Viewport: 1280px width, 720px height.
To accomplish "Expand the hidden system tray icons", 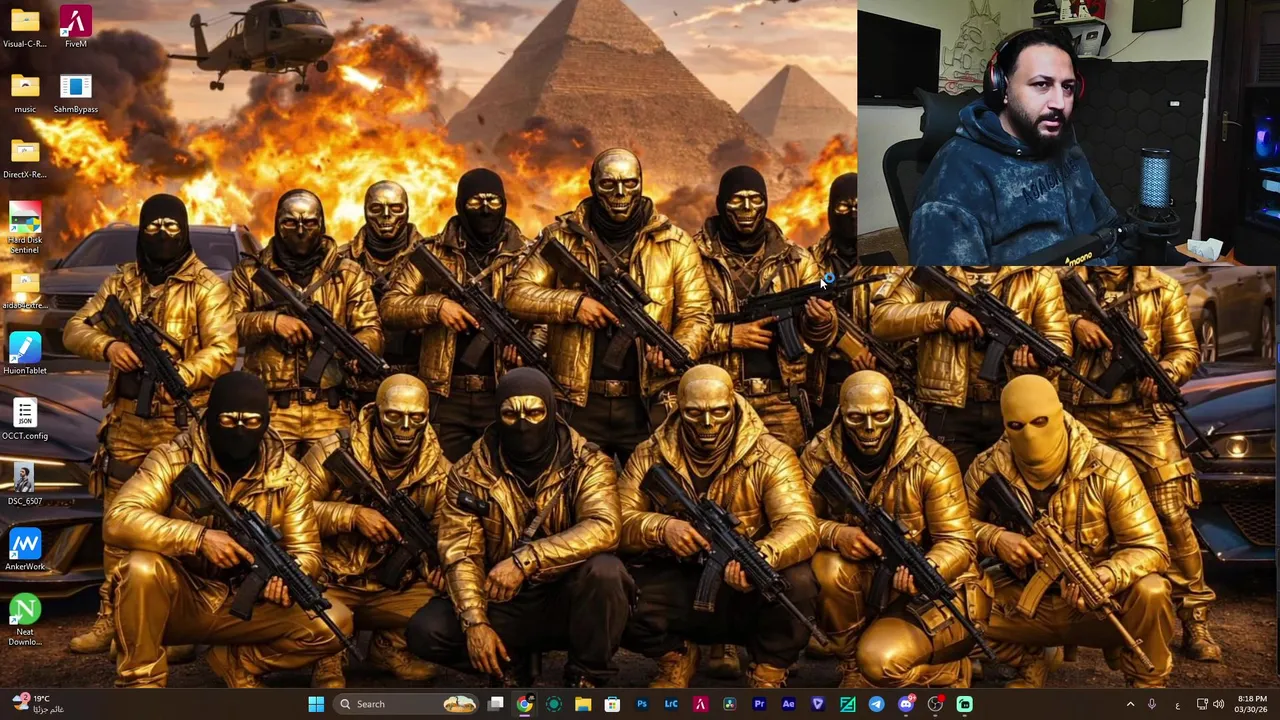I will [x=1130, y=704].
